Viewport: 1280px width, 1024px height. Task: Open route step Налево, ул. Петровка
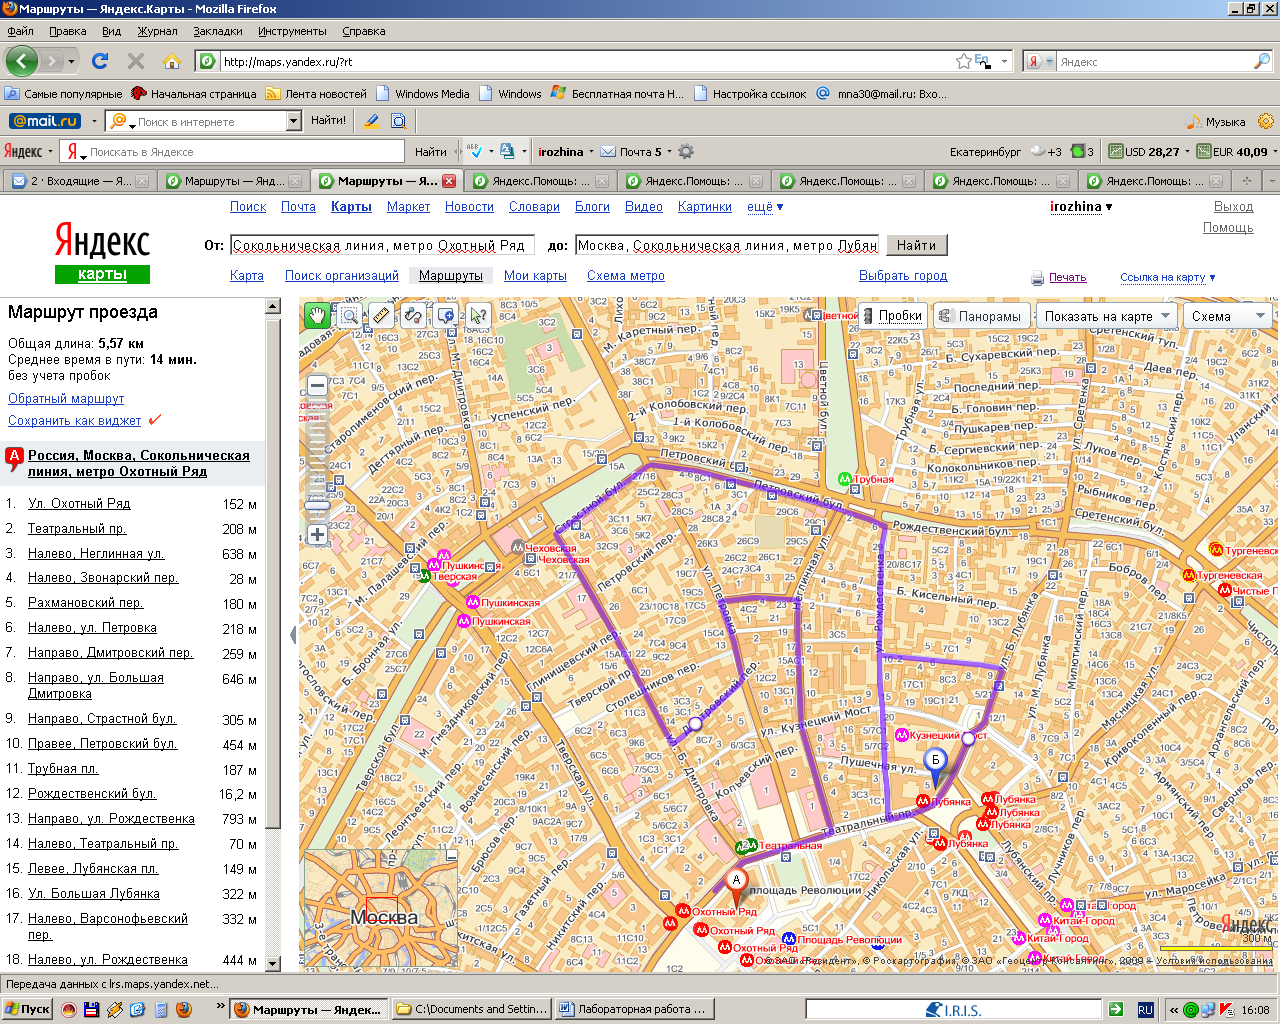pyautogui.click(x=92, y=628)
